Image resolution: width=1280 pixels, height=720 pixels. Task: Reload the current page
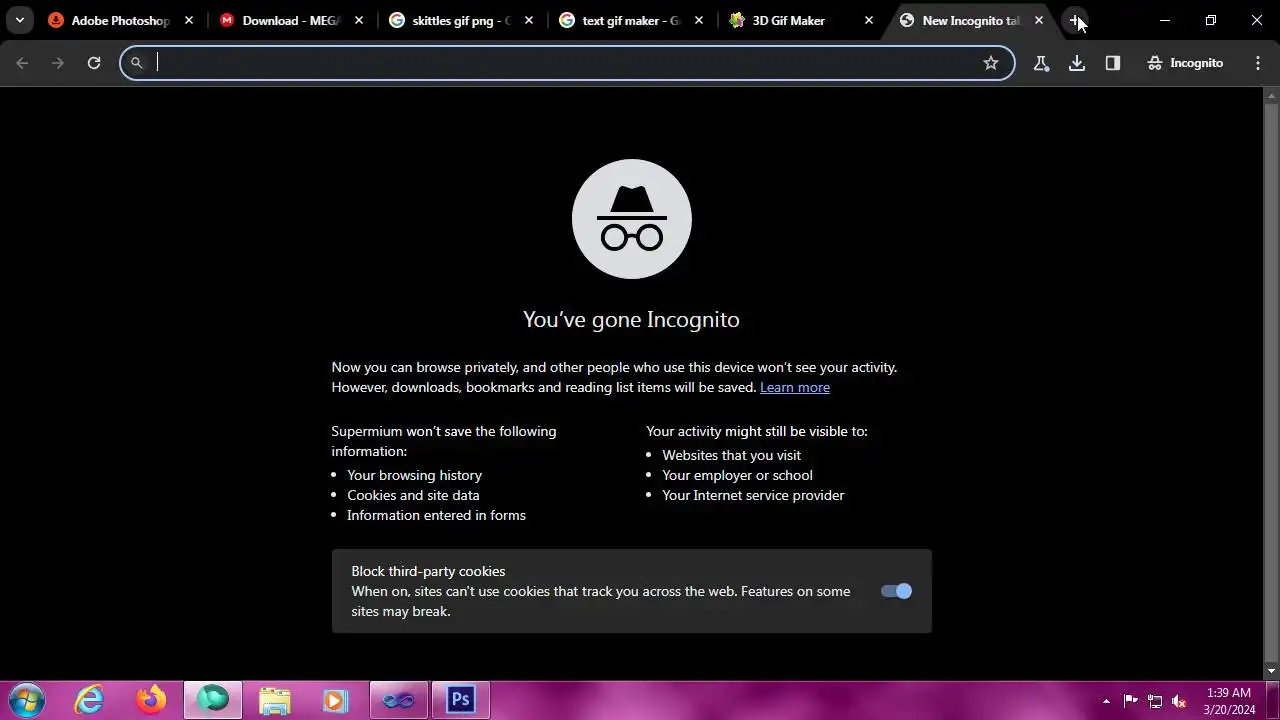pos(94,63)
